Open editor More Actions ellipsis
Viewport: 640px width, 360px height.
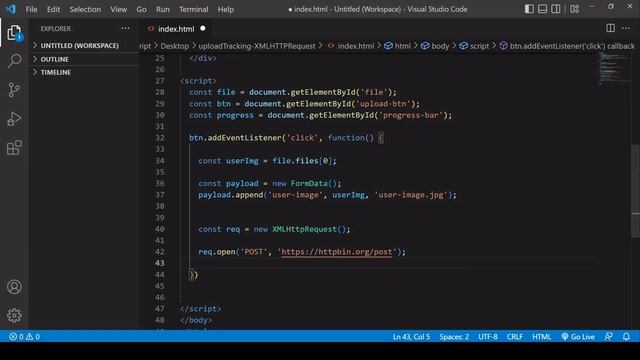click(626, 28)
